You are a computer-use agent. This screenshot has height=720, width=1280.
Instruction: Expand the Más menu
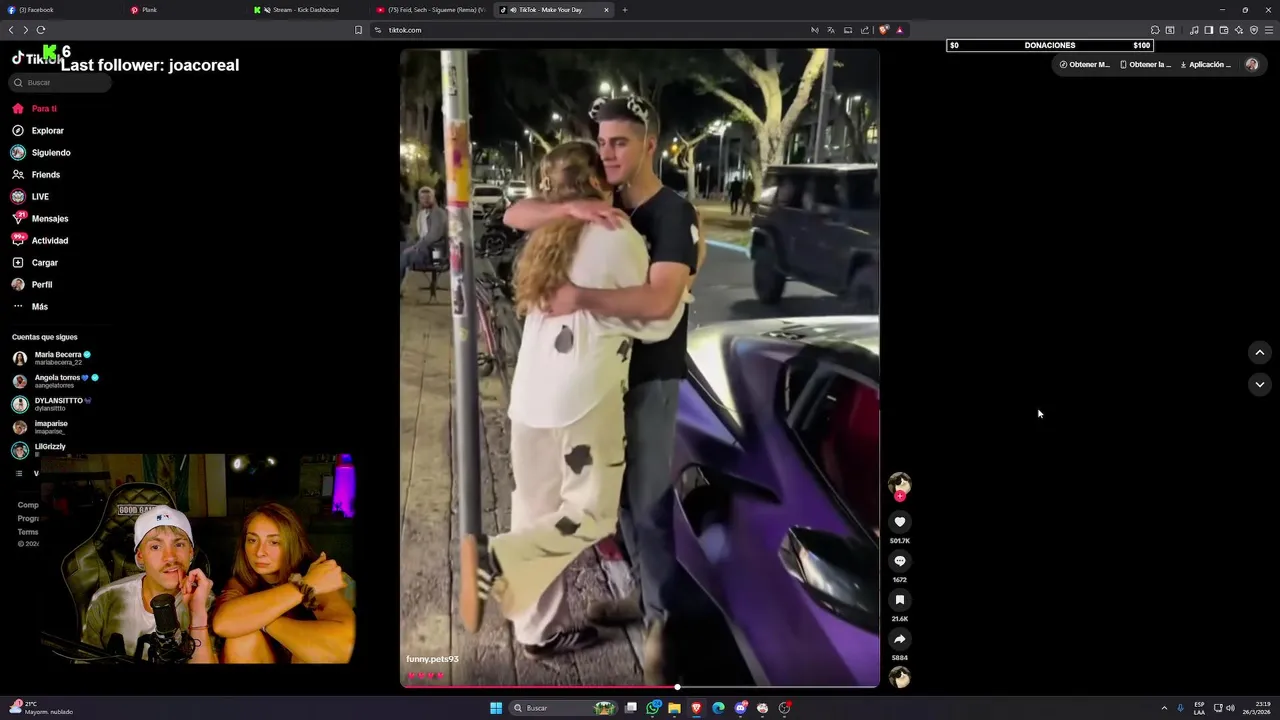tap(30, 306)
